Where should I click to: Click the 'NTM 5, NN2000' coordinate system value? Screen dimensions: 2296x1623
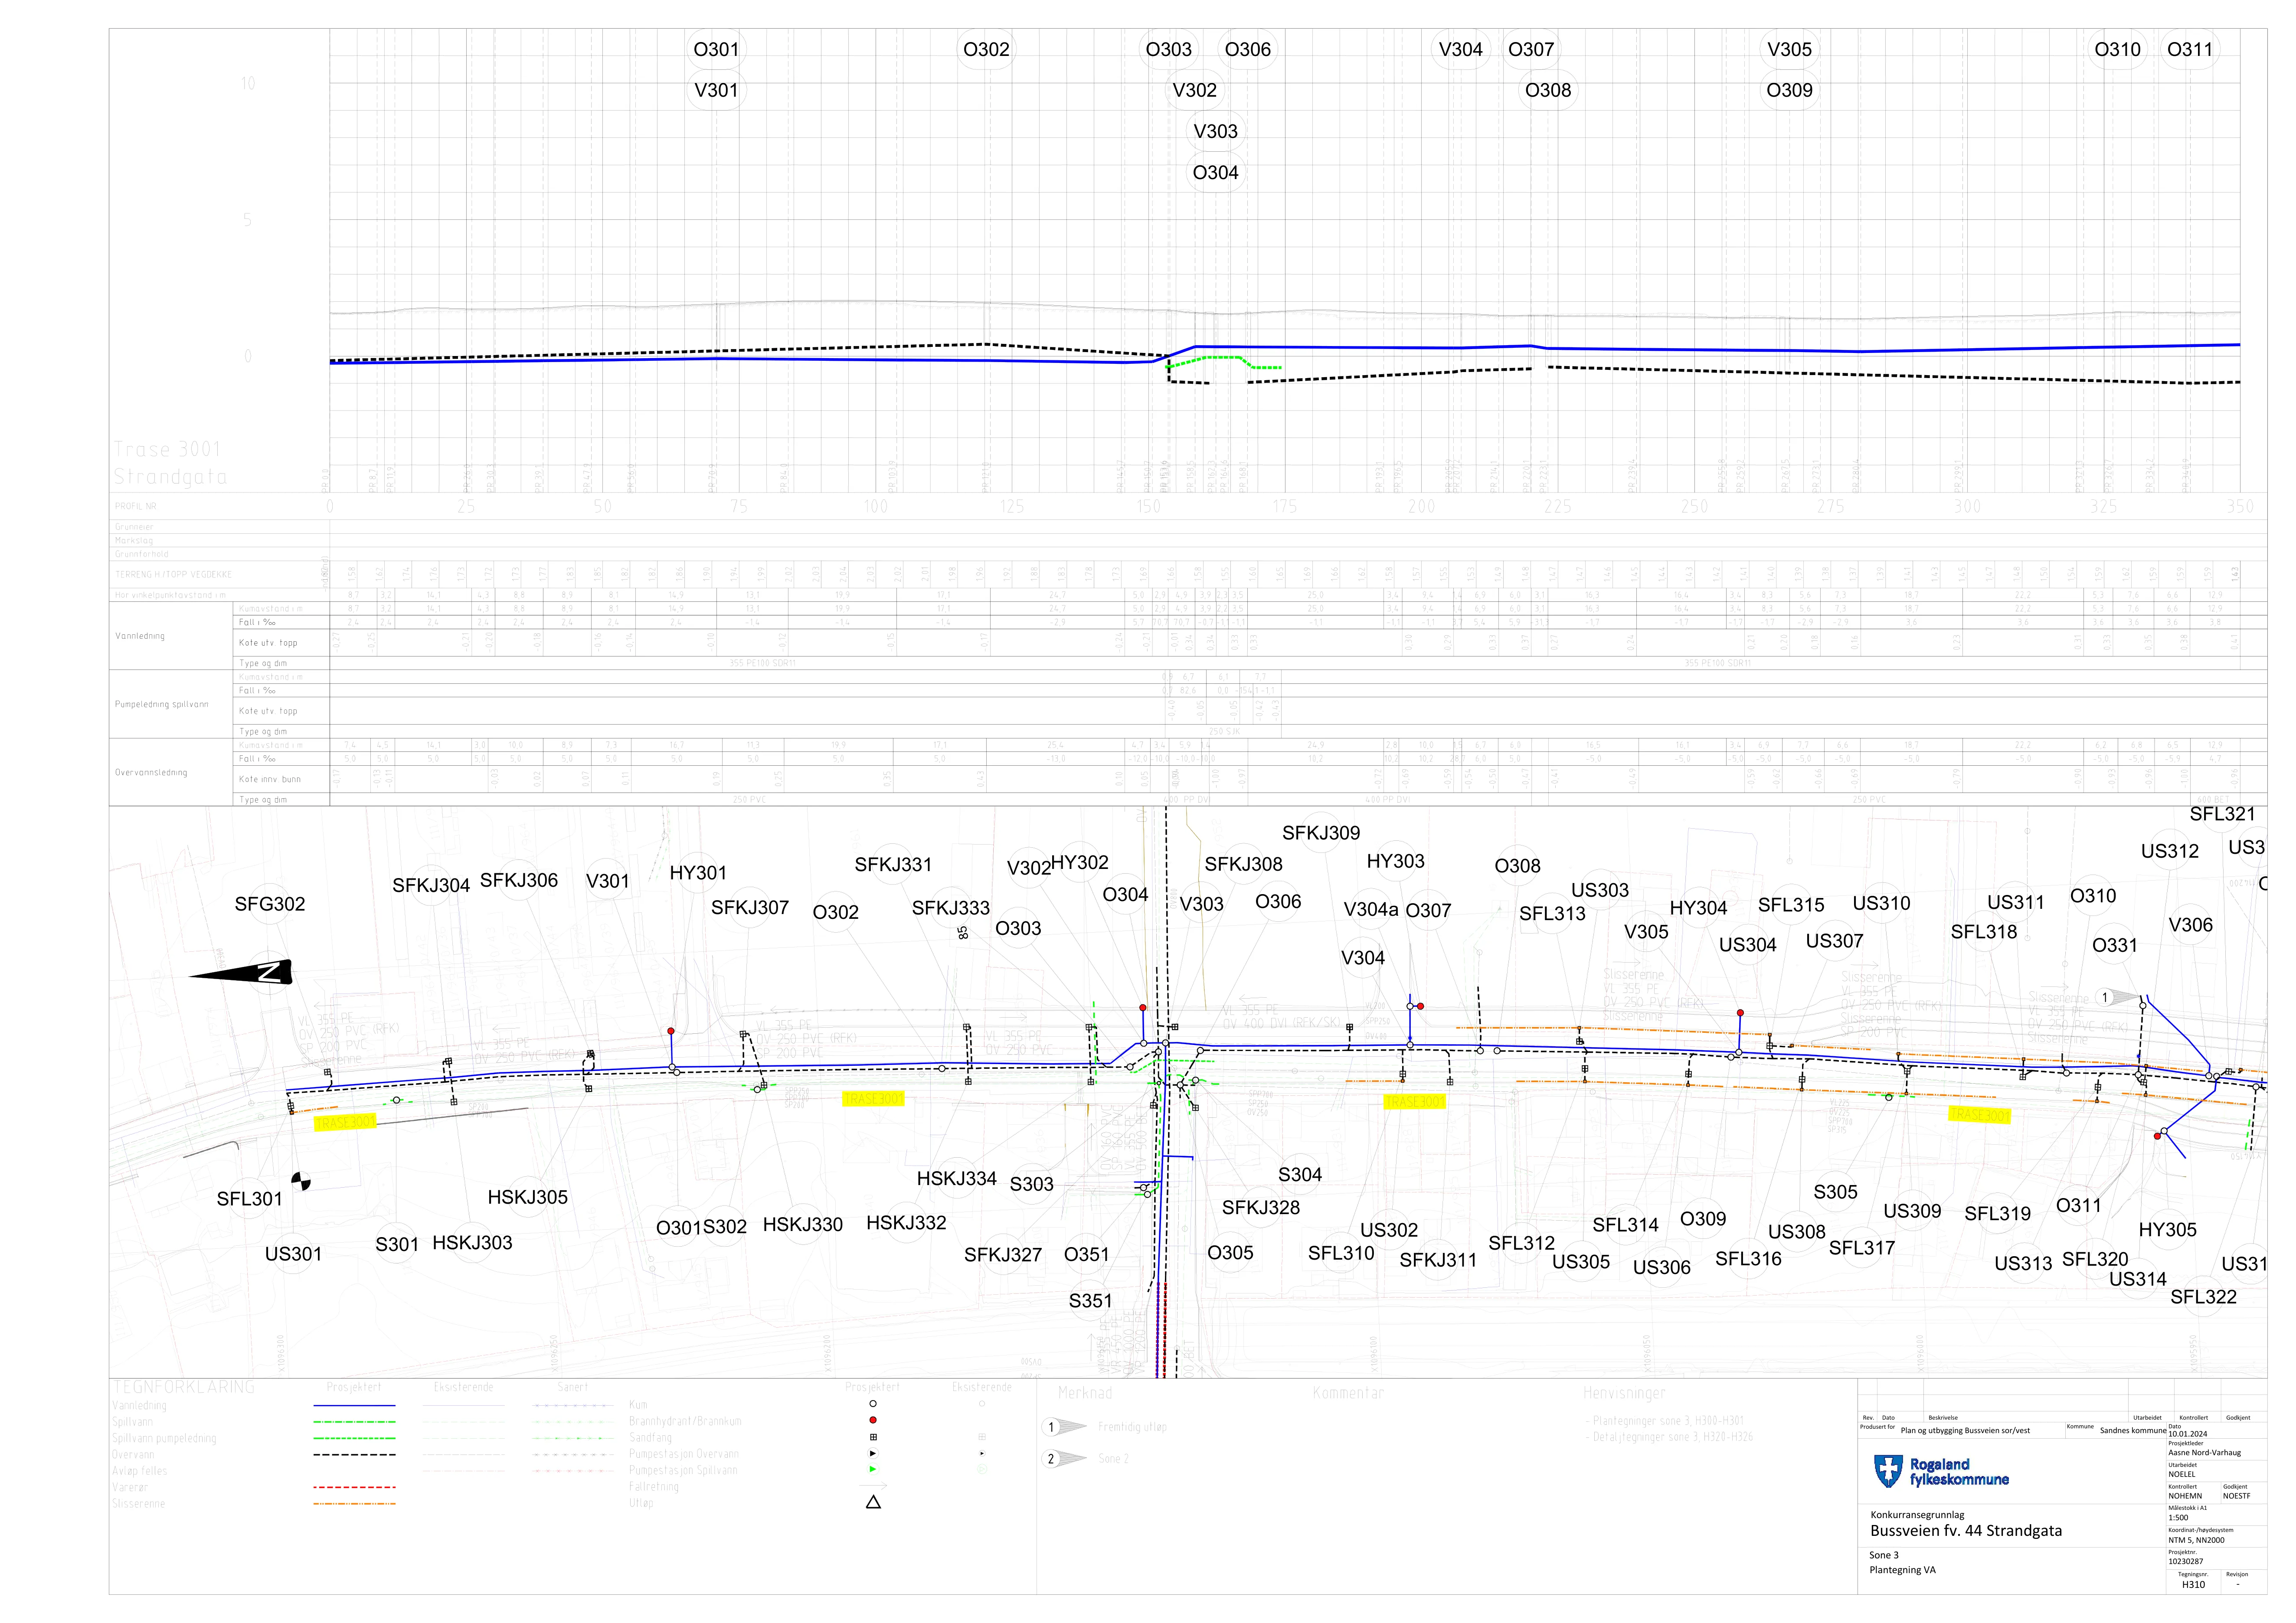tap(2196, 1540)
